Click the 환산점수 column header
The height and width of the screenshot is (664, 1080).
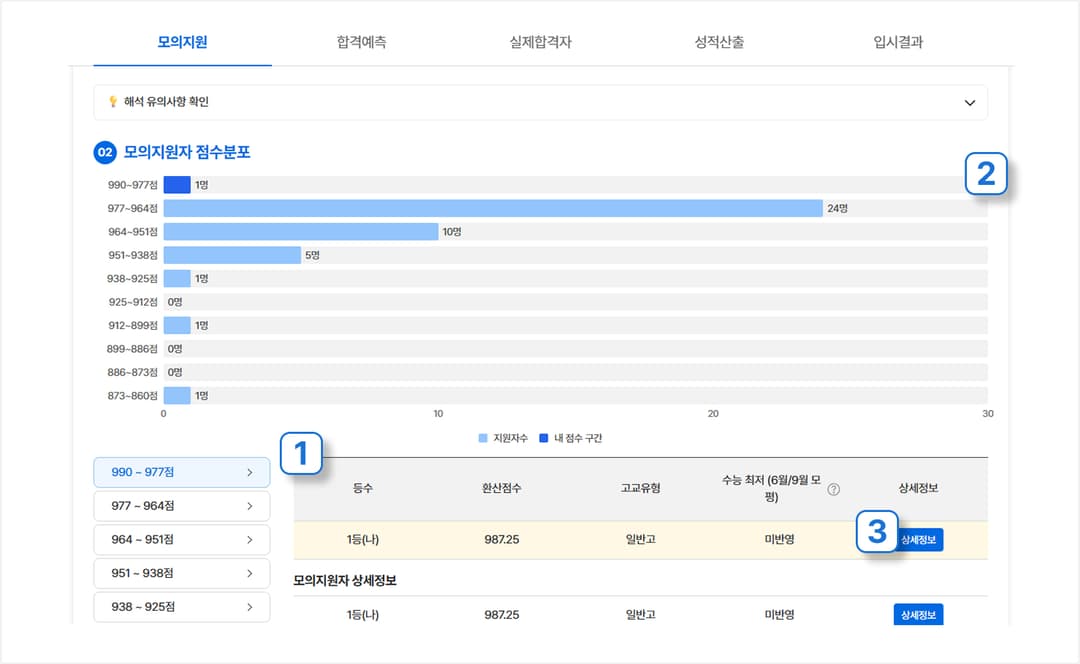[x=501, y=488]
